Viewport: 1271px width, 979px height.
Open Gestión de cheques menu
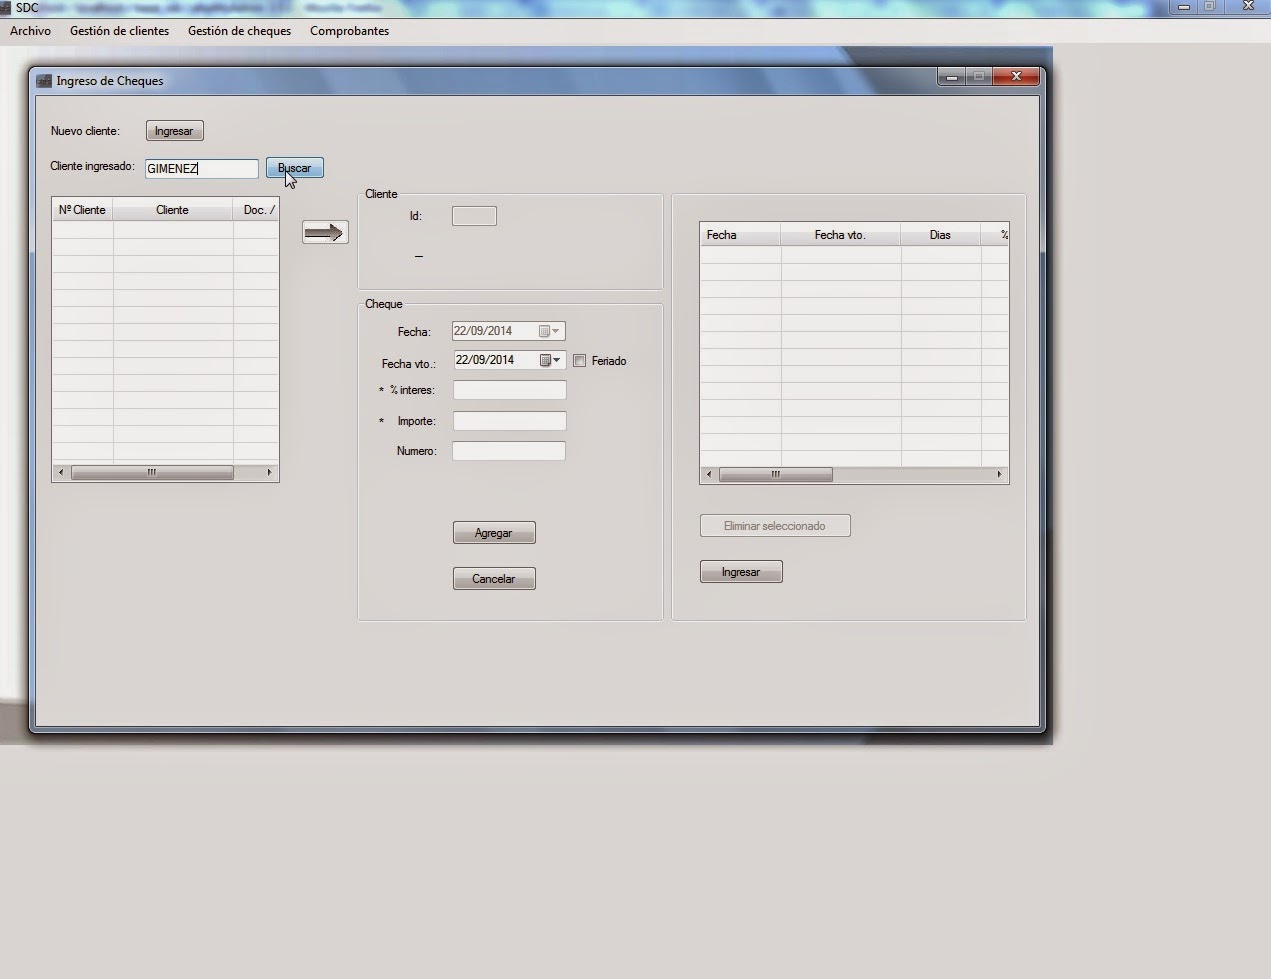point(239,31)
